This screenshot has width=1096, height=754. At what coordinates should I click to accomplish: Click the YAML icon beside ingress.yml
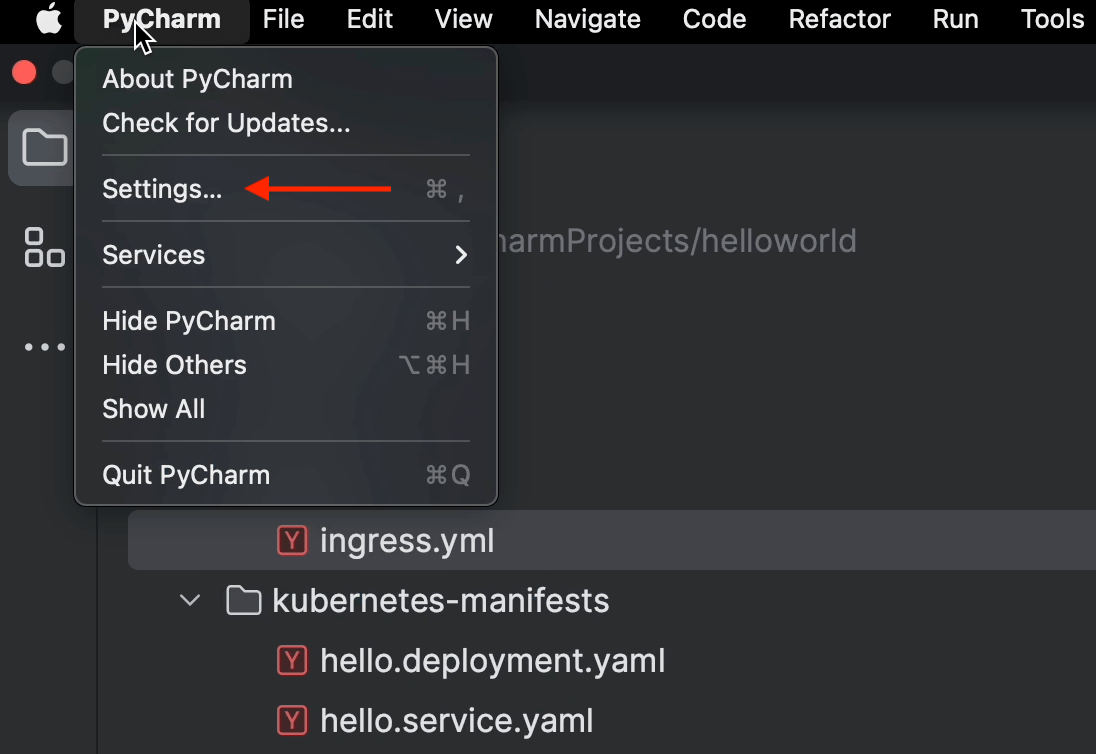coord(291,541)
